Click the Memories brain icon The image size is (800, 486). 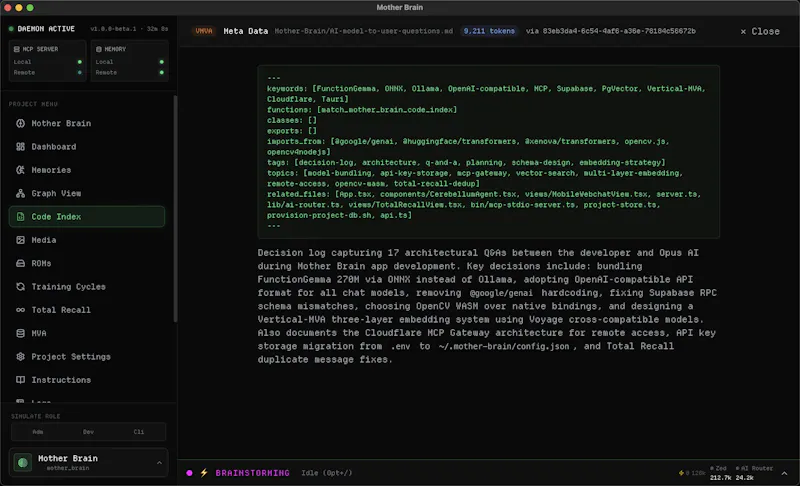coord(20,170)
